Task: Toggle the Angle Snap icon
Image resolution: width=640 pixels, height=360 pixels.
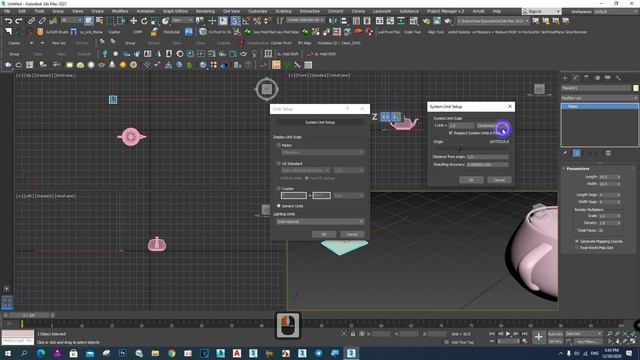Action: coord(246,21)
